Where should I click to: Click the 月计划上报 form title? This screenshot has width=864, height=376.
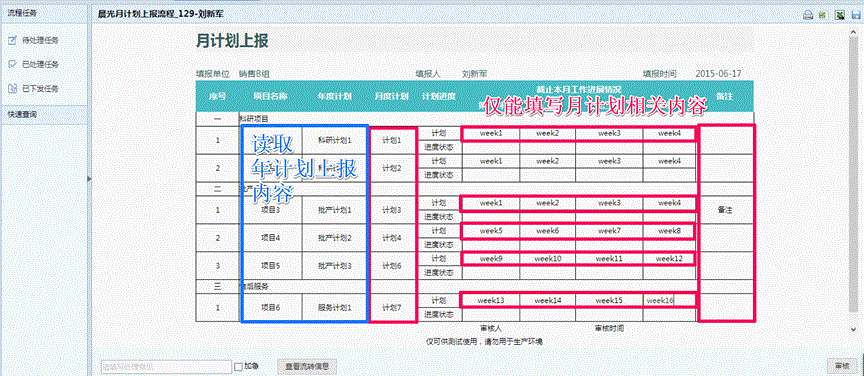(233, 41)
